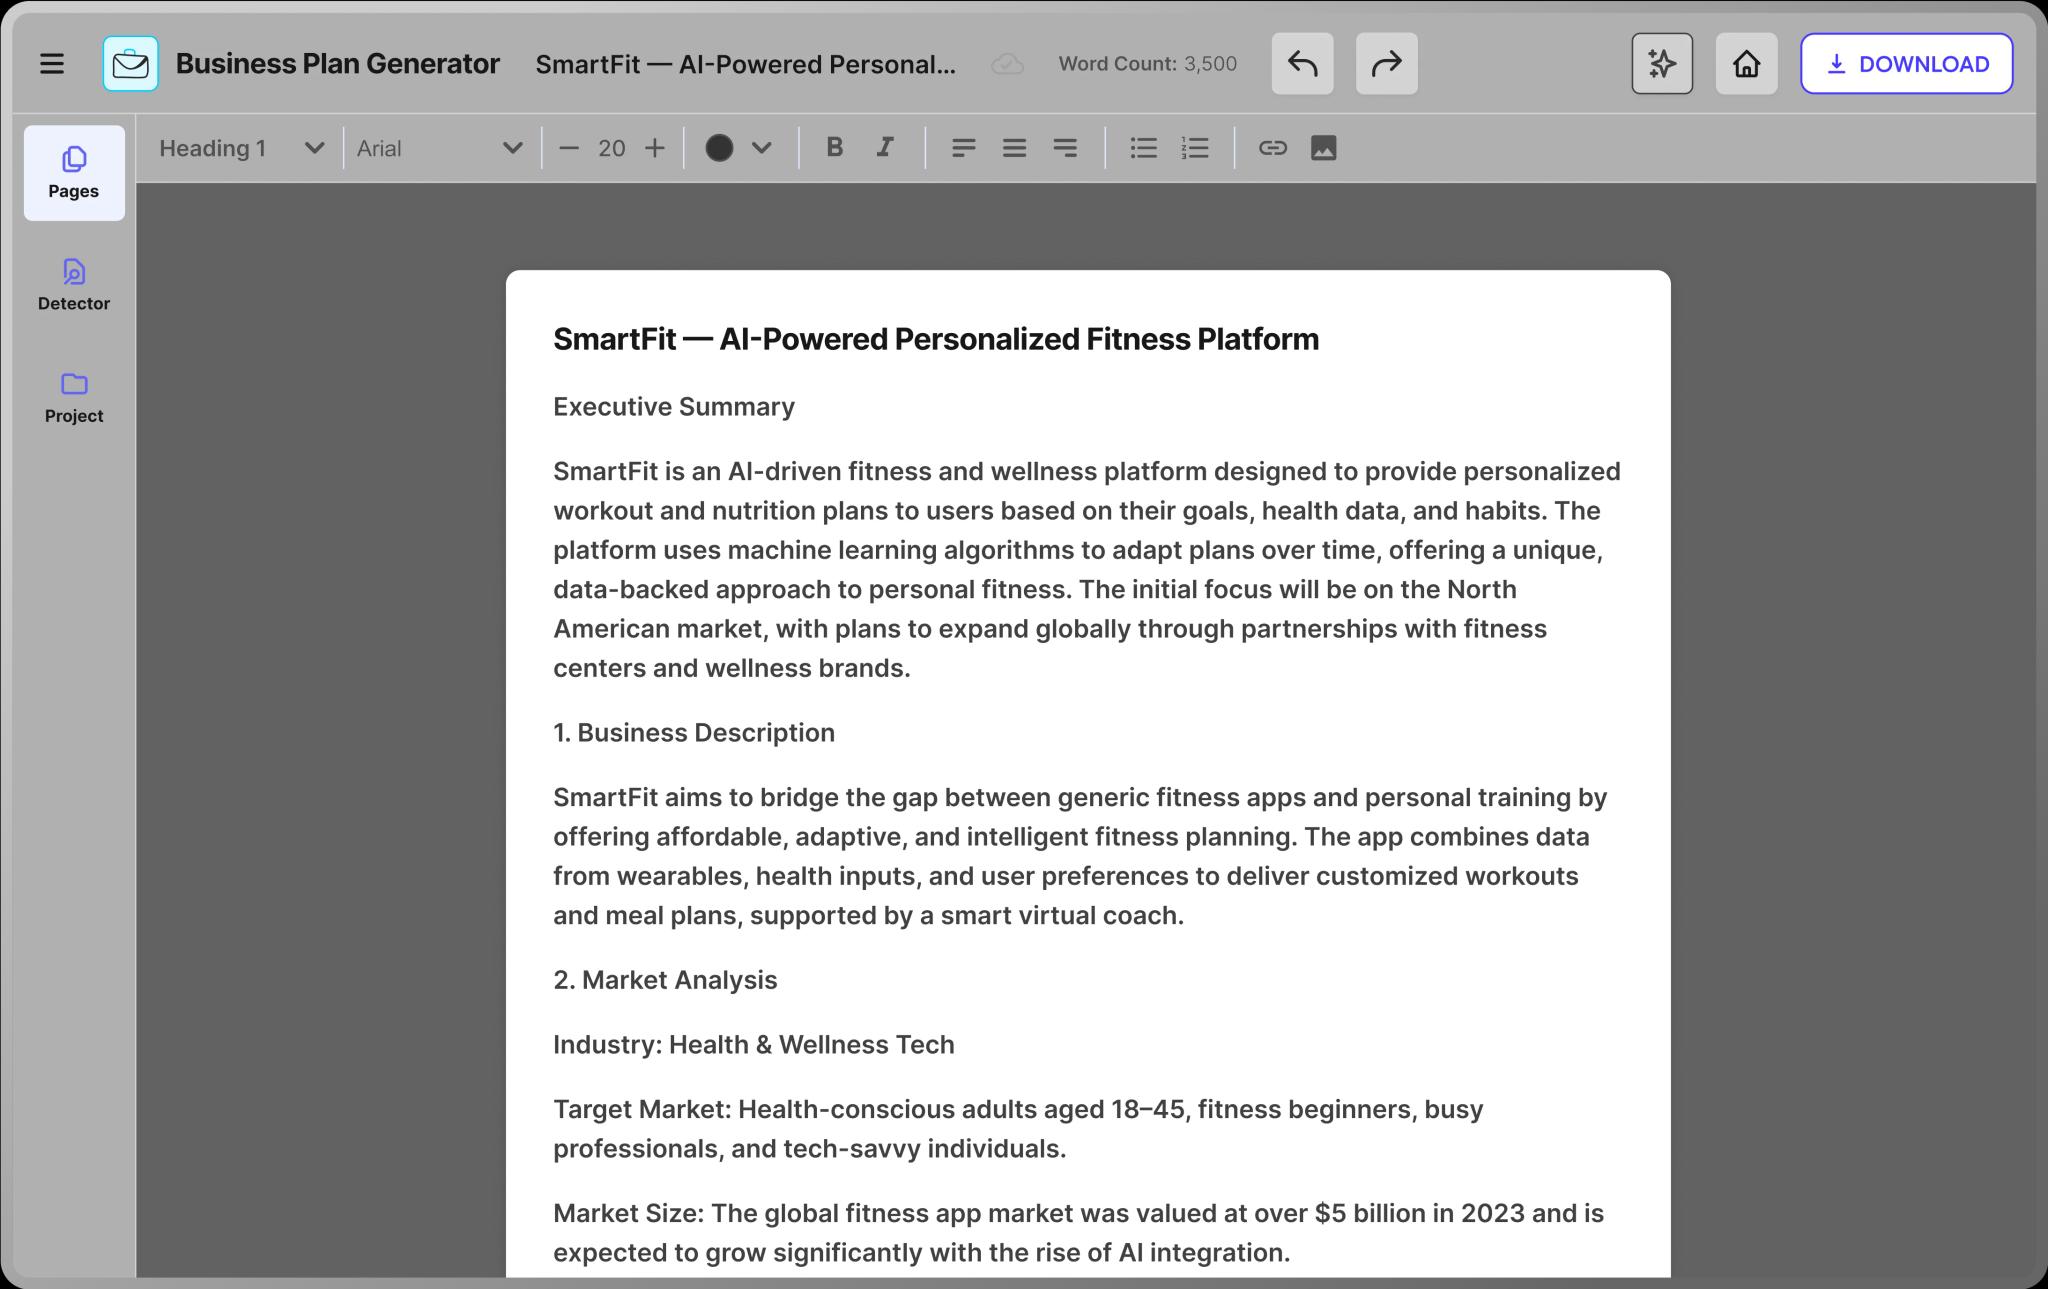Click the redo arrow button

1386,64
